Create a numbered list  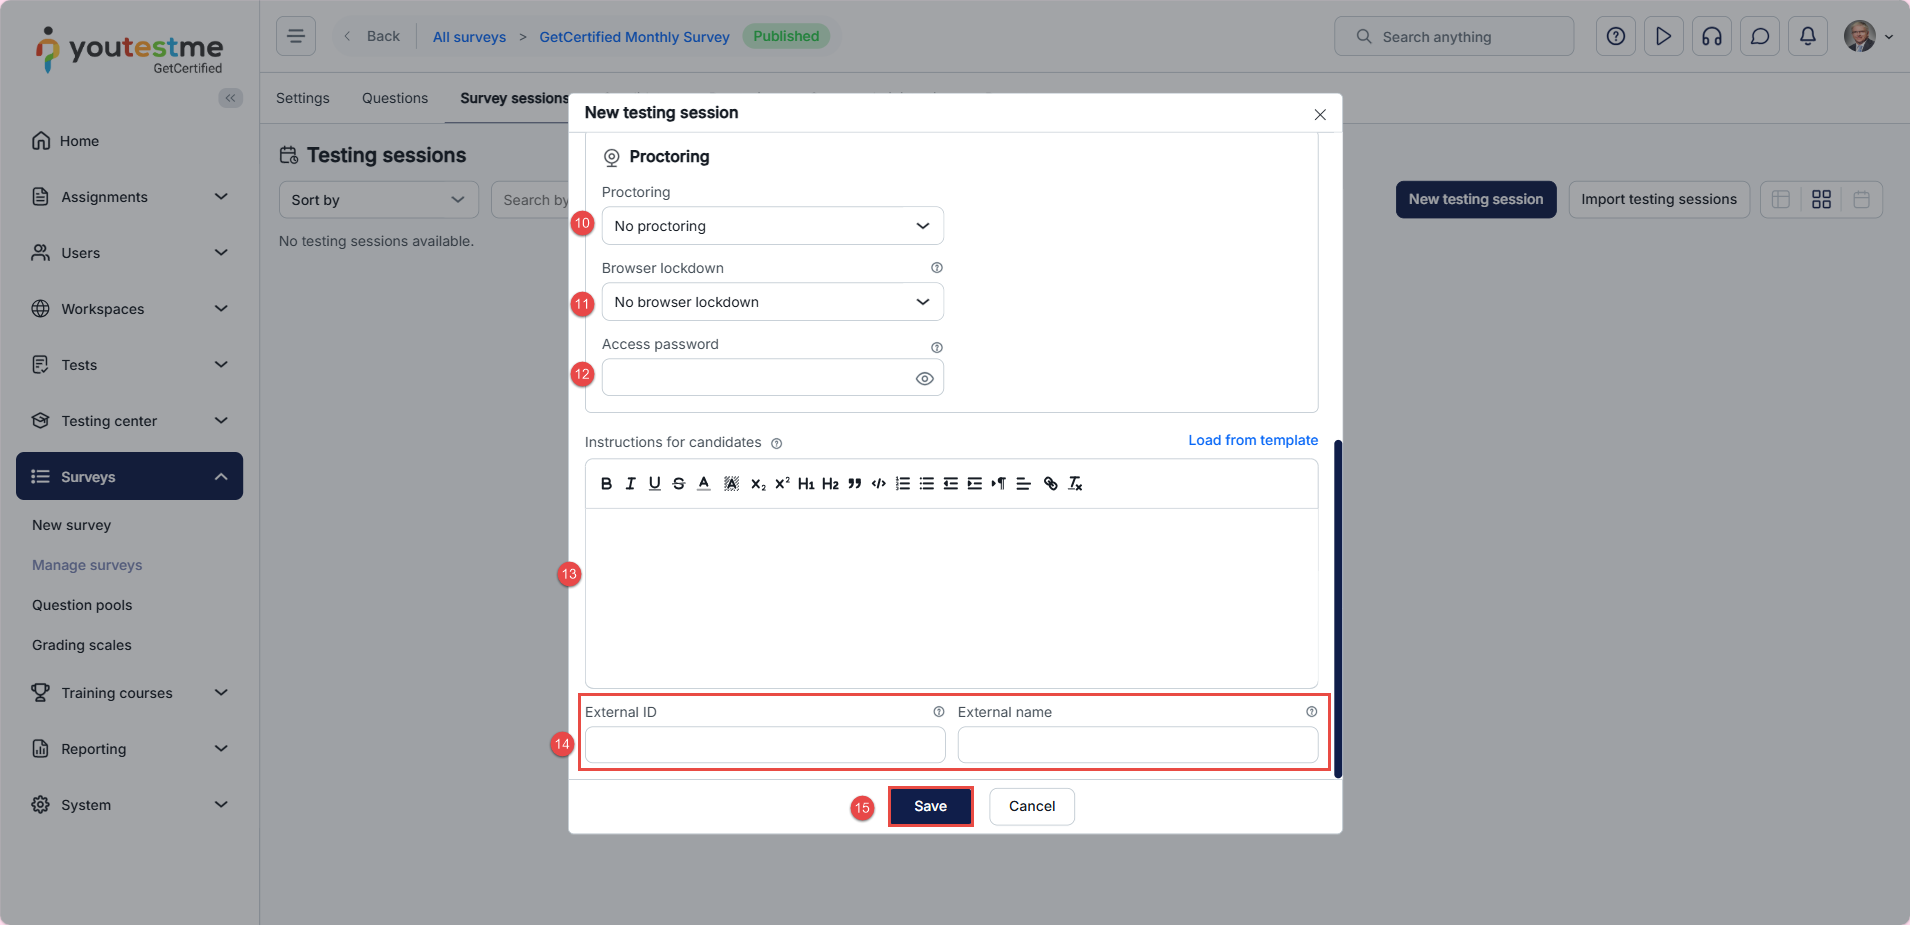pos(903,484)
